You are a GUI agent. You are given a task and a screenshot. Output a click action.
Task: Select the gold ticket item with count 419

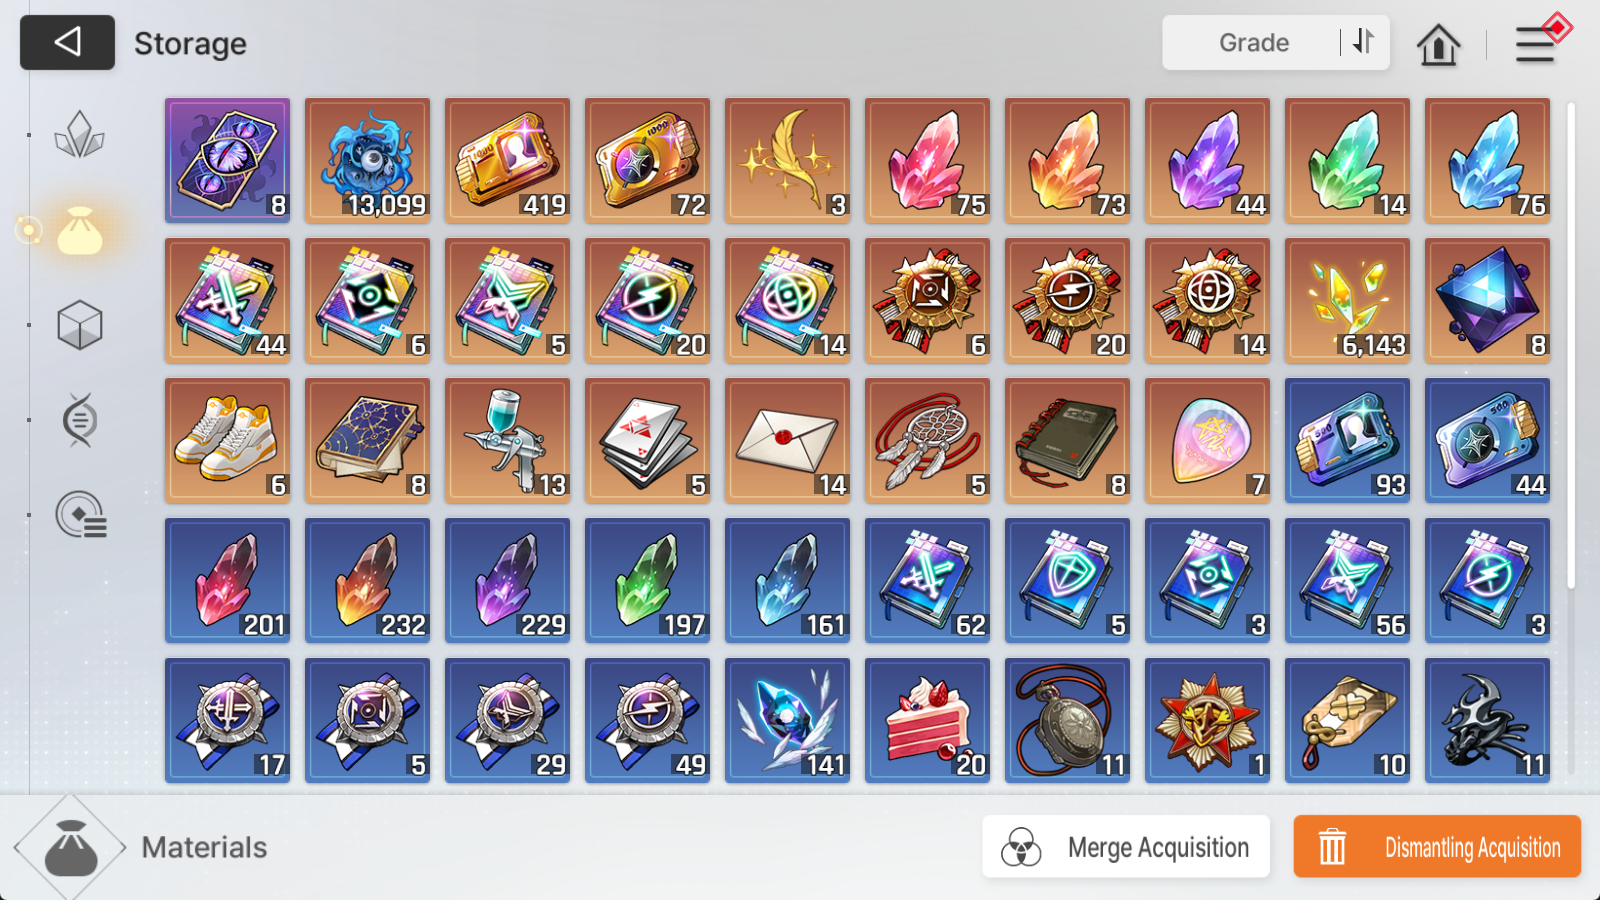click(508, 160)
